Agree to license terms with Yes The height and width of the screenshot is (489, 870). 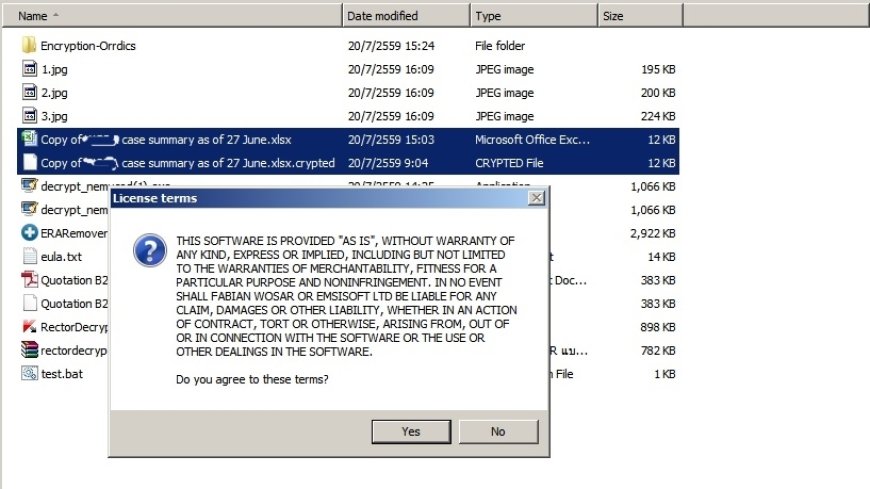pyautogui.click(x=411, y=431)
